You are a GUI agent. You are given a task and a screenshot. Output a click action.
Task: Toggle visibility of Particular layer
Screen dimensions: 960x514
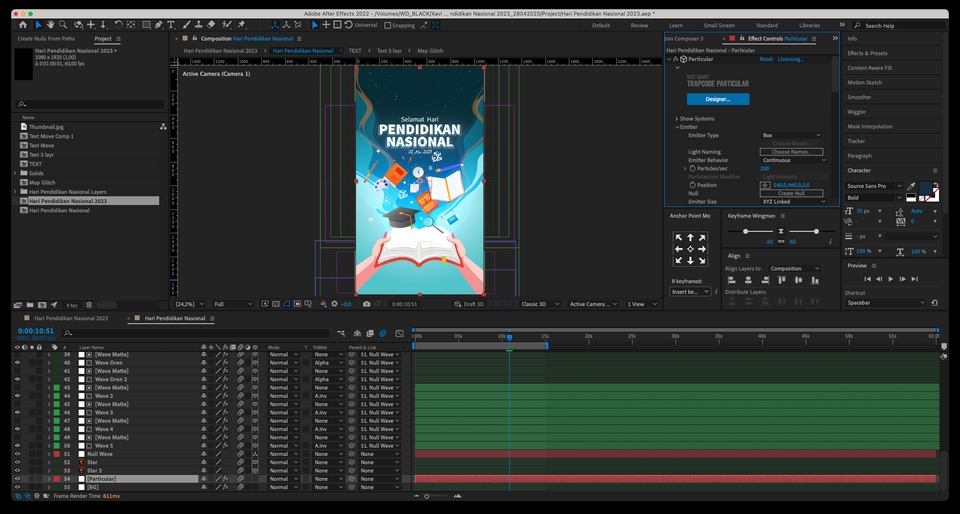click(x=17, y=479)
